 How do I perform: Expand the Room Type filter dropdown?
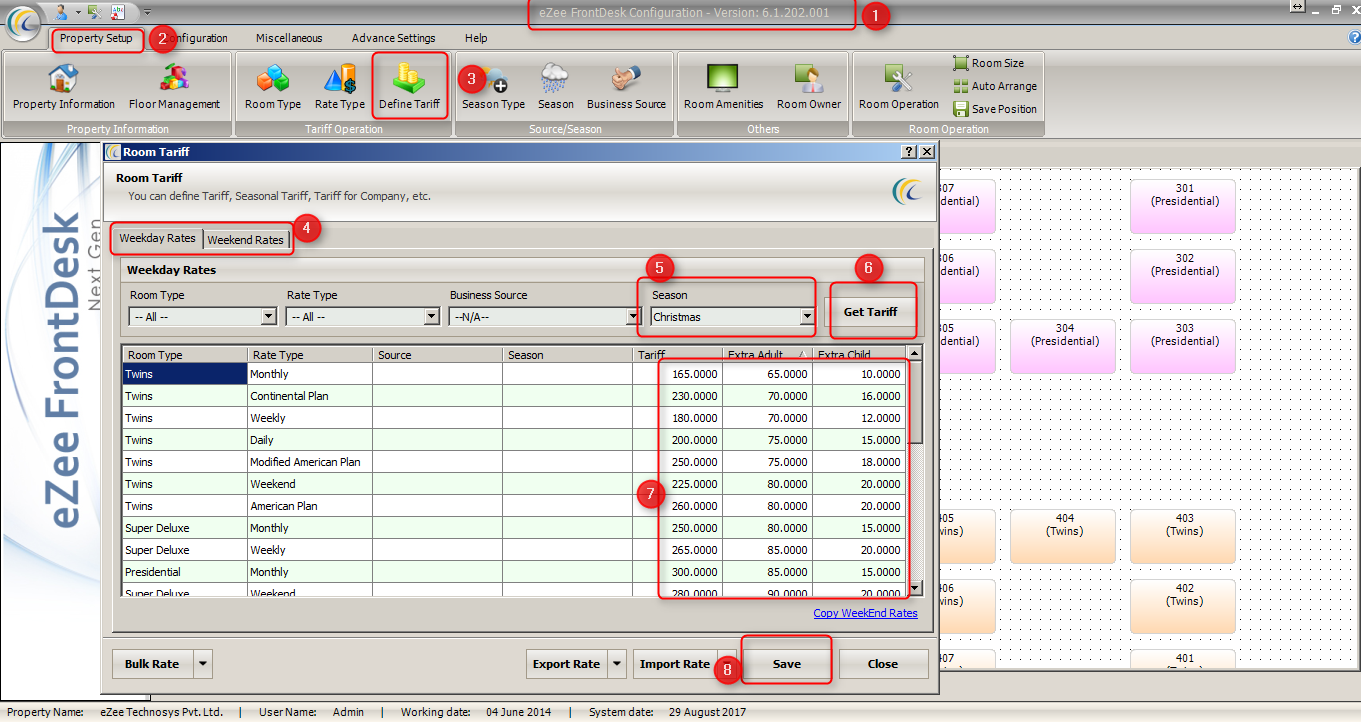(x=268, y=317)
